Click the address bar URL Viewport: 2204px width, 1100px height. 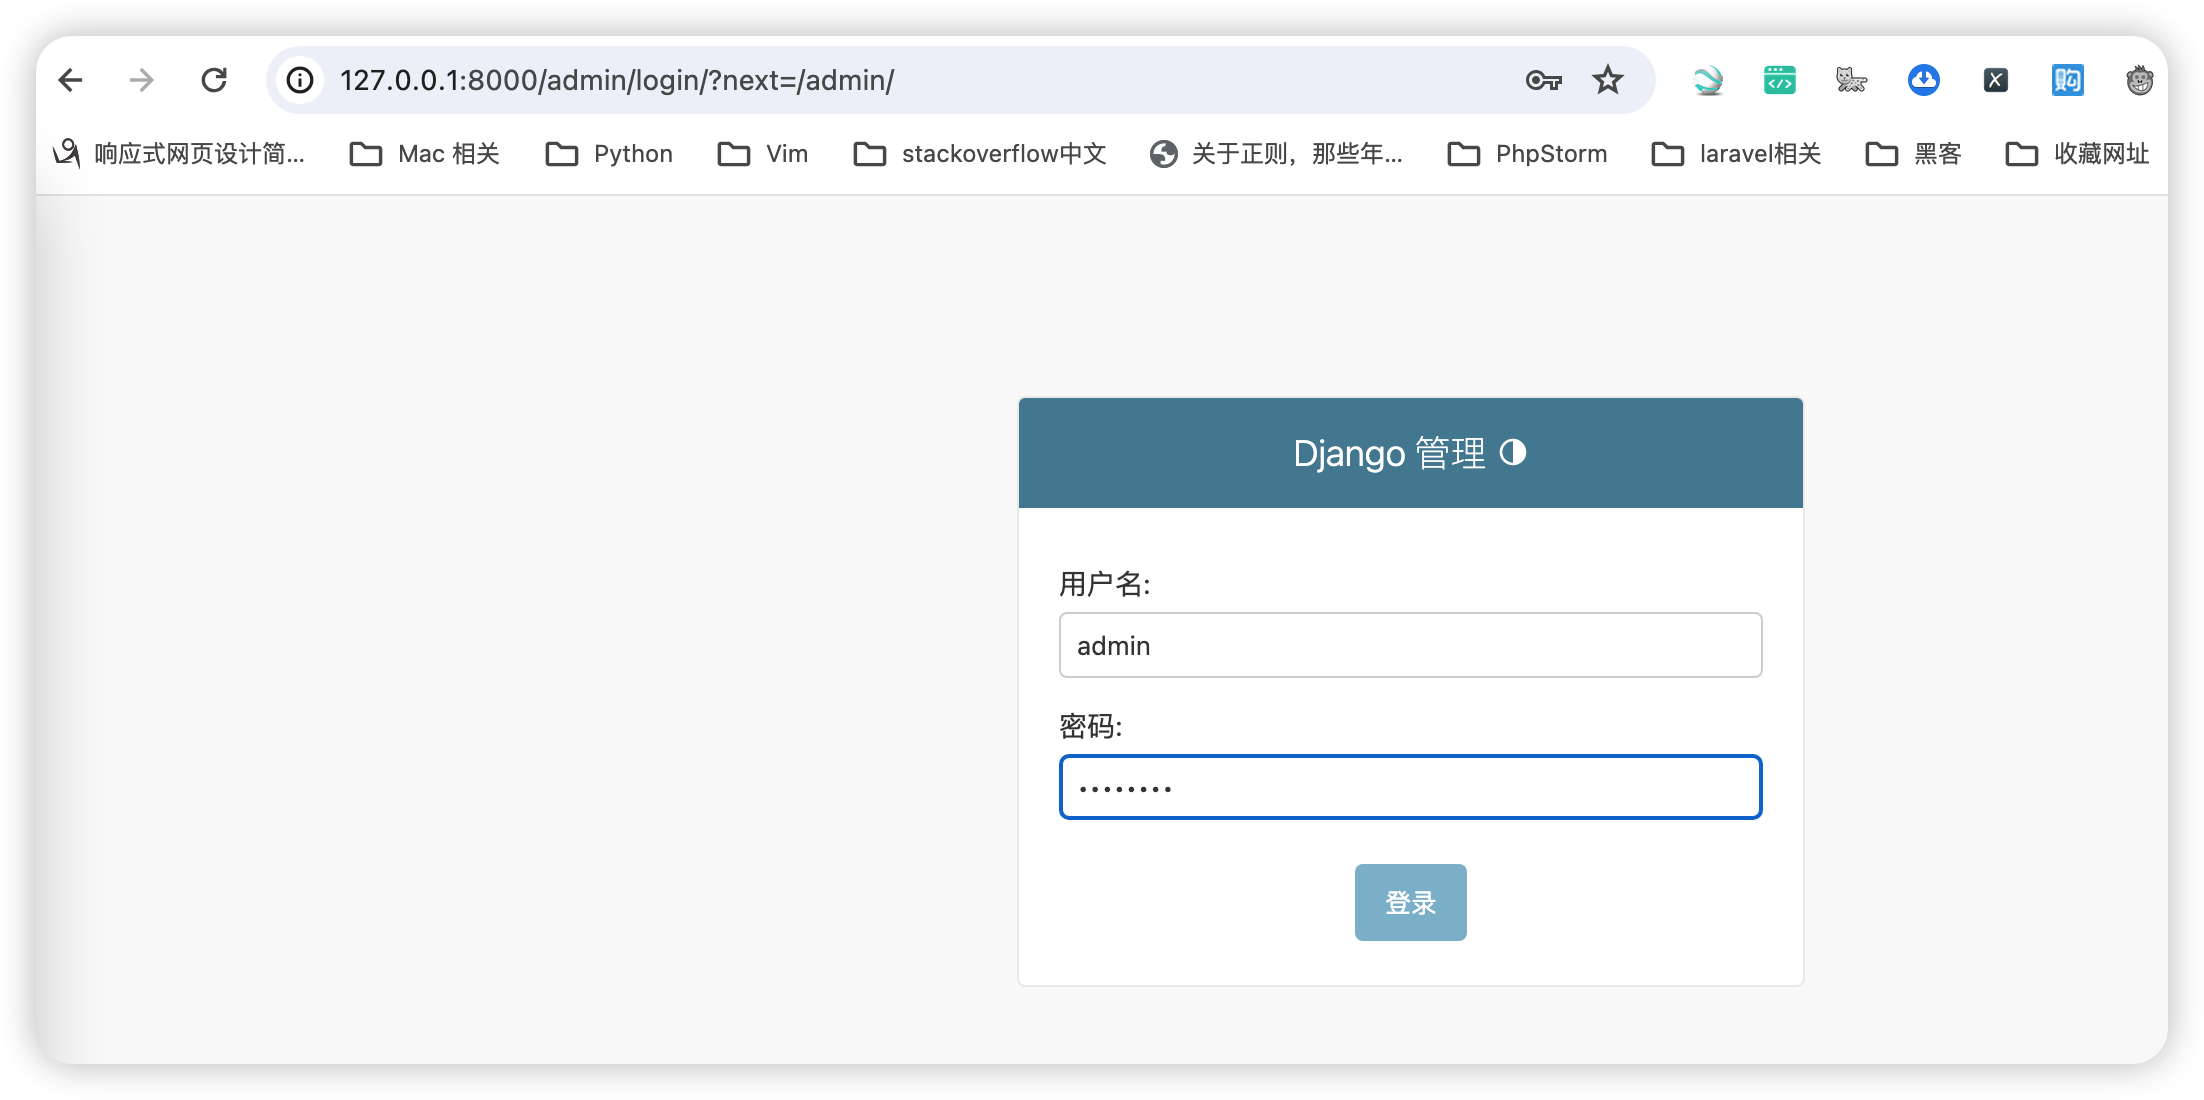pyautogui.click(x=617, y=80)
